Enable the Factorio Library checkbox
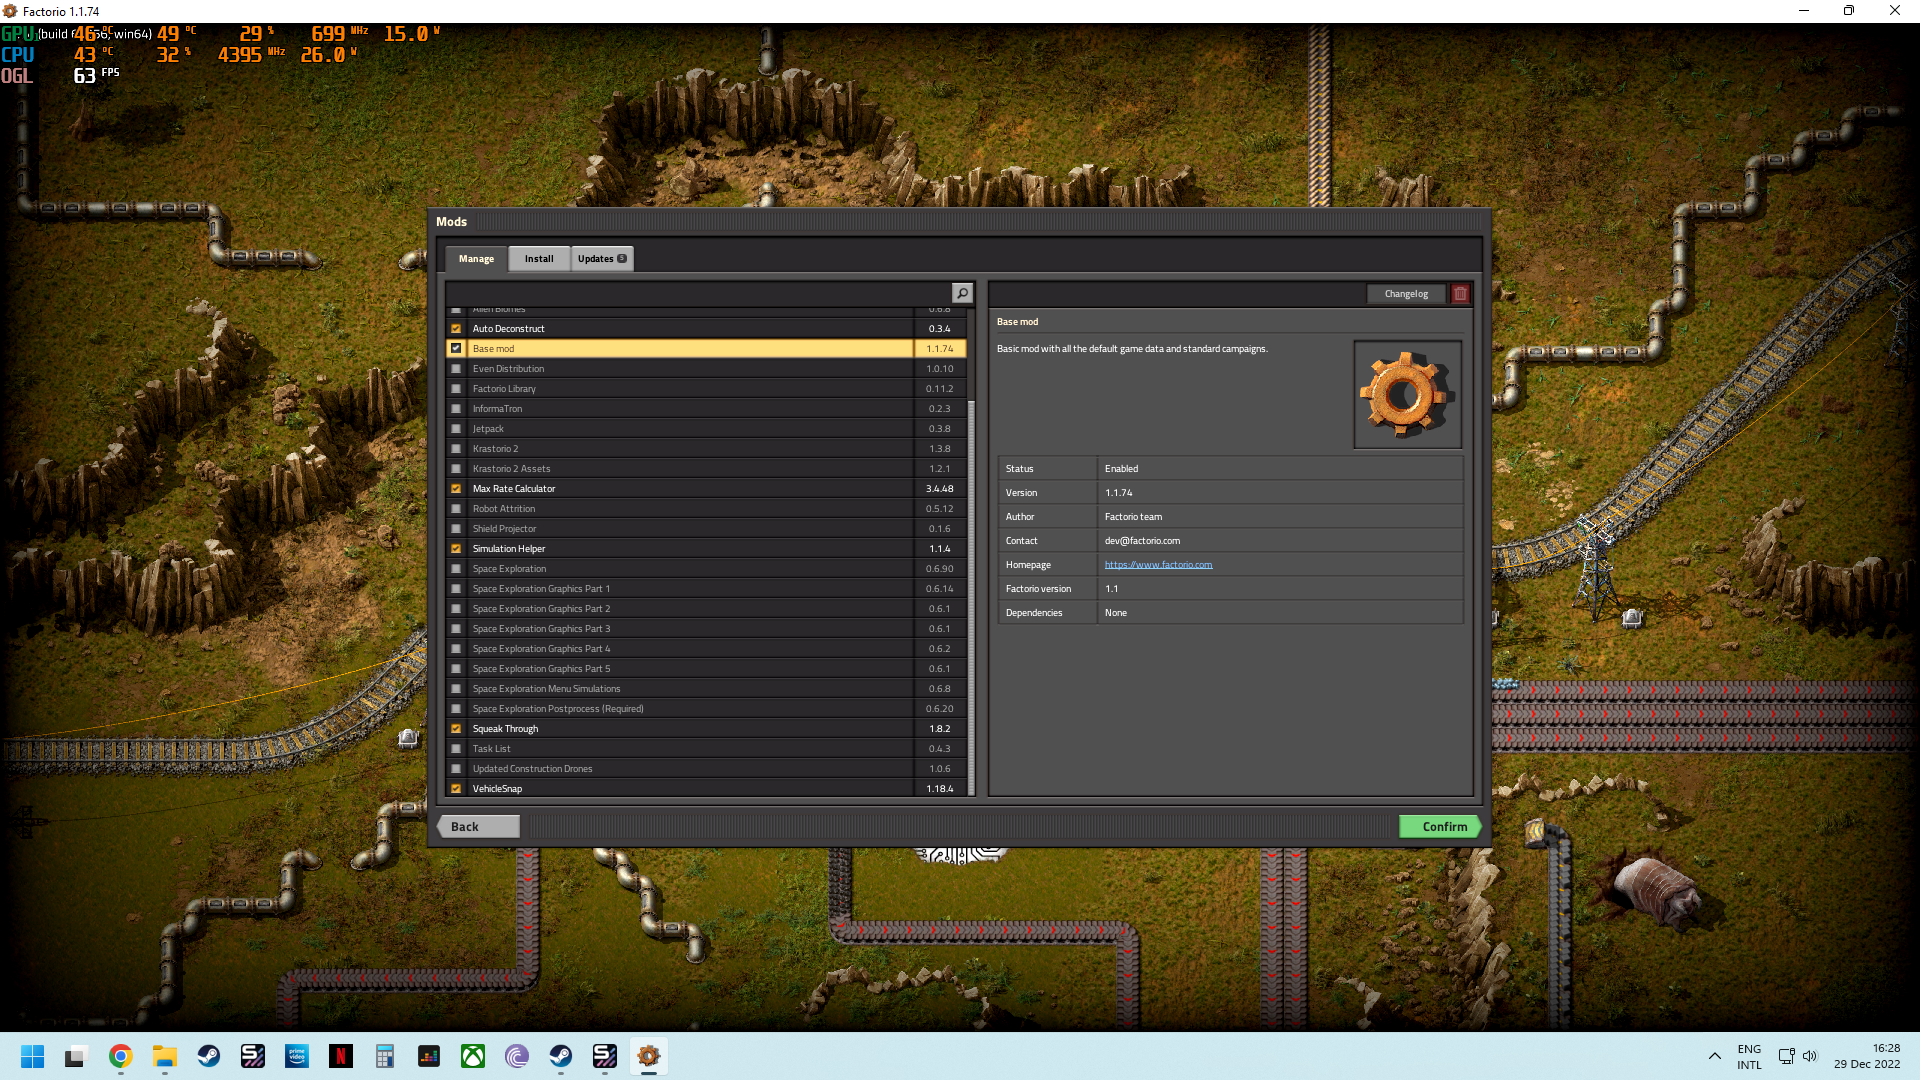1920x1080 pixels. pyautogui.click(x=456, y=389)
